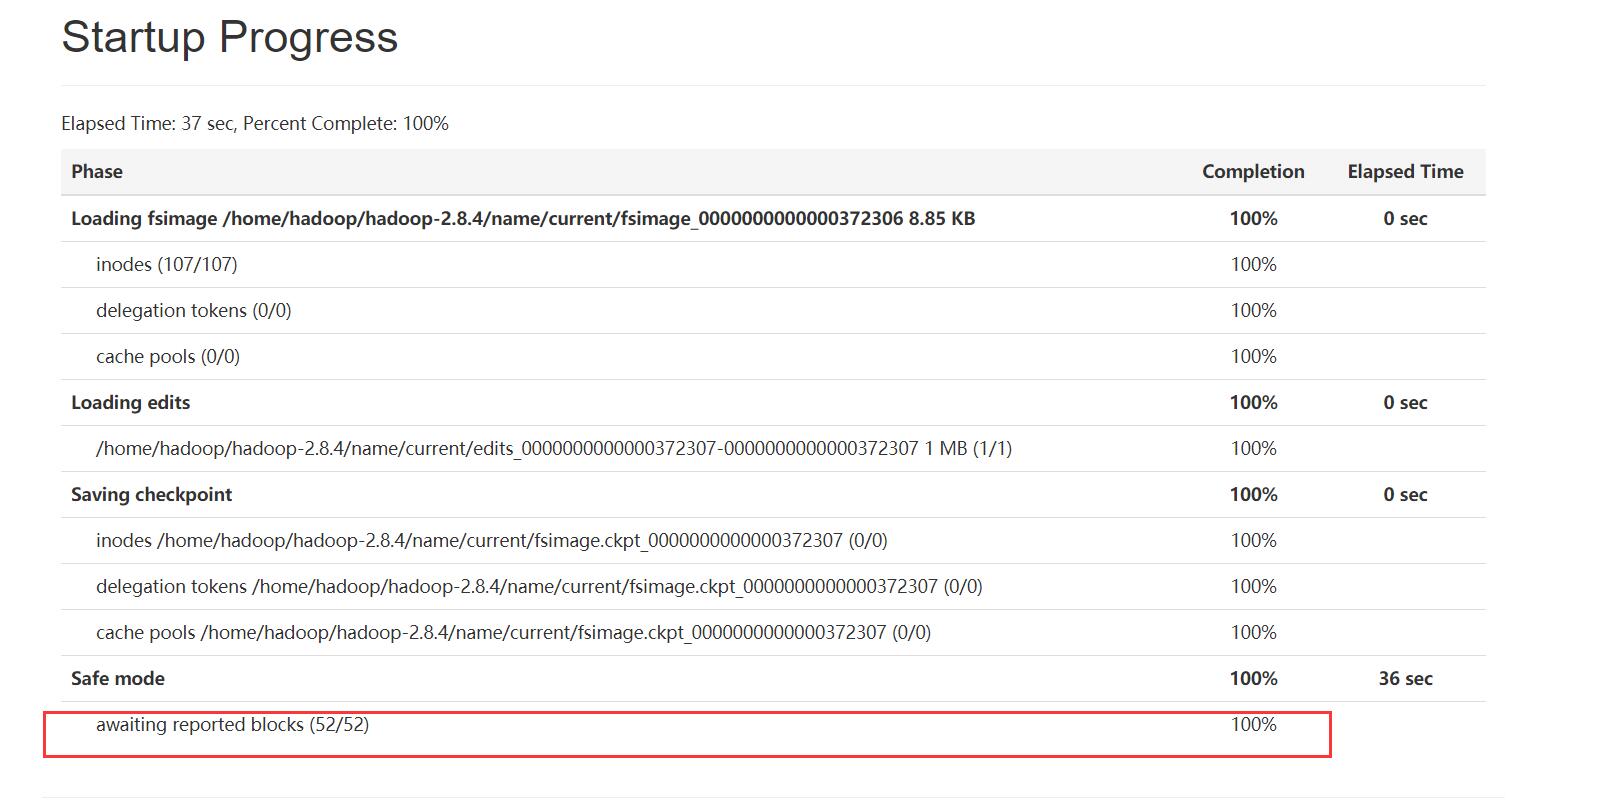Select the Safe mode phase row
The height and width of the screenshot is (808, 1600).
118,679
